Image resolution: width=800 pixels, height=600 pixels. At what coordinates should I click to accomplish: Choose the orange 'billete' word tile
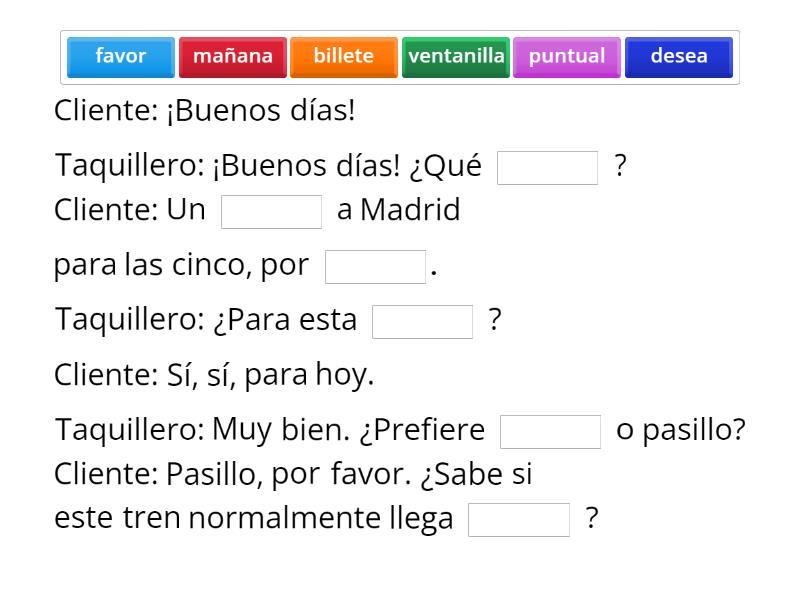pyautogui.click(x=344, y=57)
